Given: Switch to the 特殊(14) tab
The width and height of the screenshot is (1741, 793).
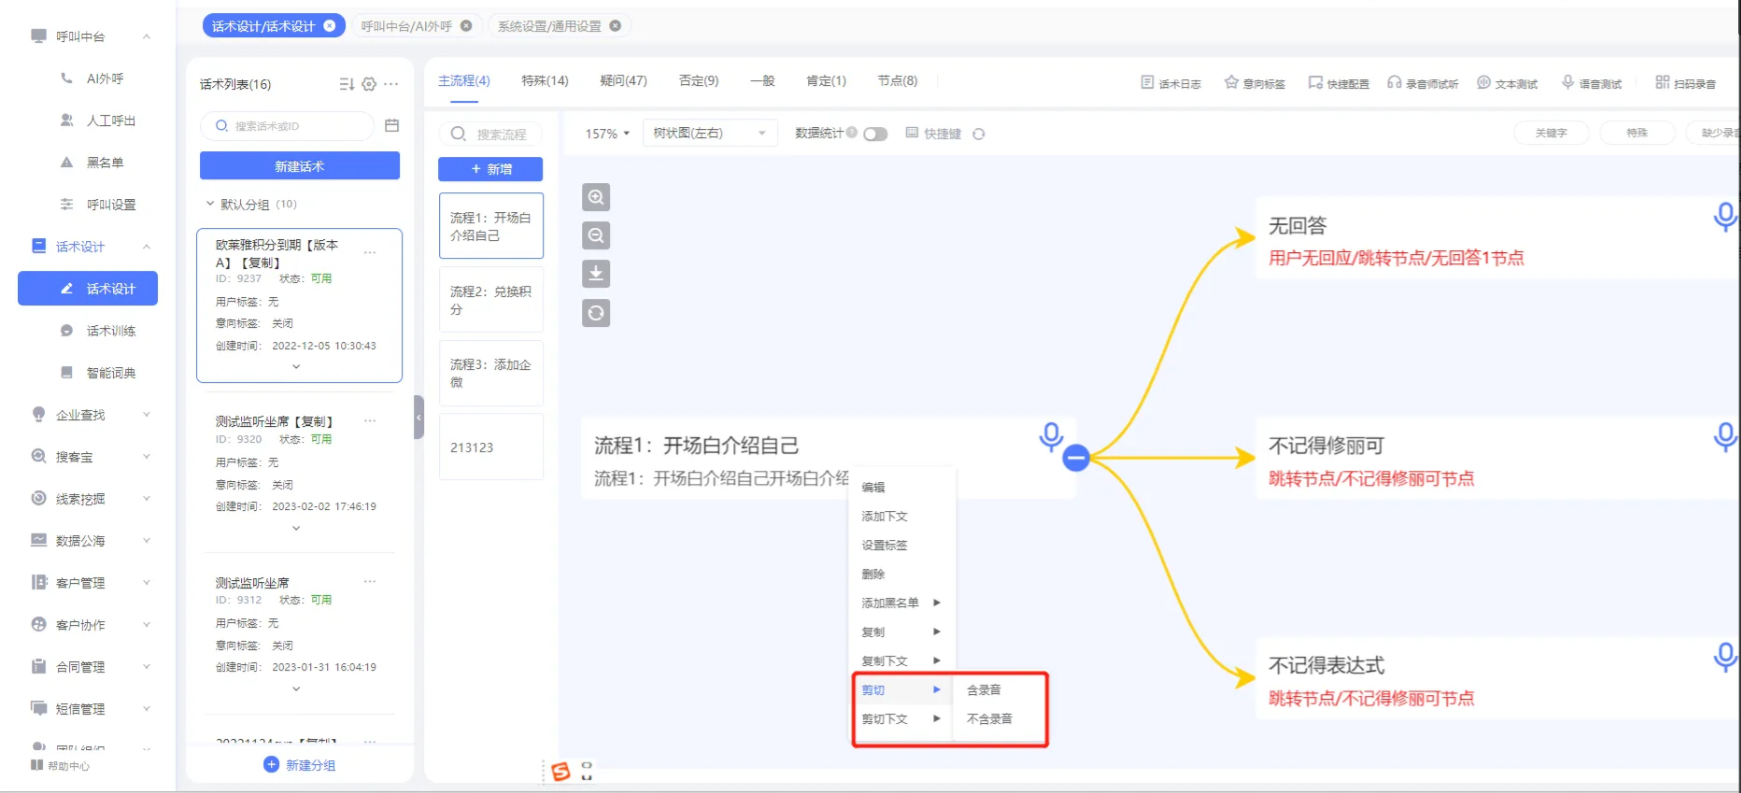Looking at the screenshot, I should 544,81.
